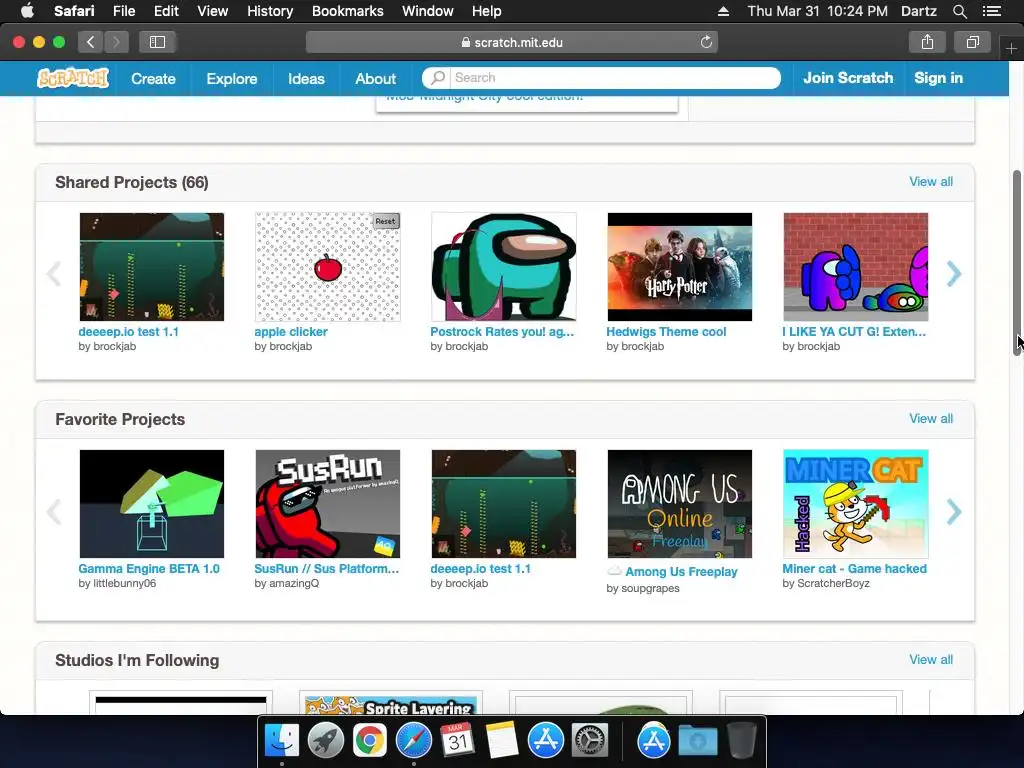Open the About page link
Screen dimensions: 1024x768
[x=376, y=78]
